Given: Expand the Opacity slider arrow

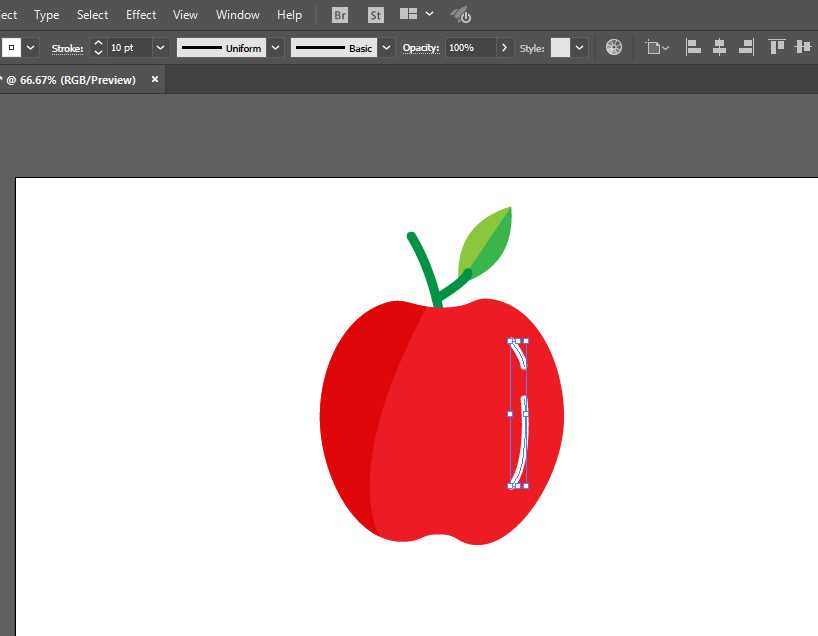Looking at the screenshot, I should [x=504, y=48].
